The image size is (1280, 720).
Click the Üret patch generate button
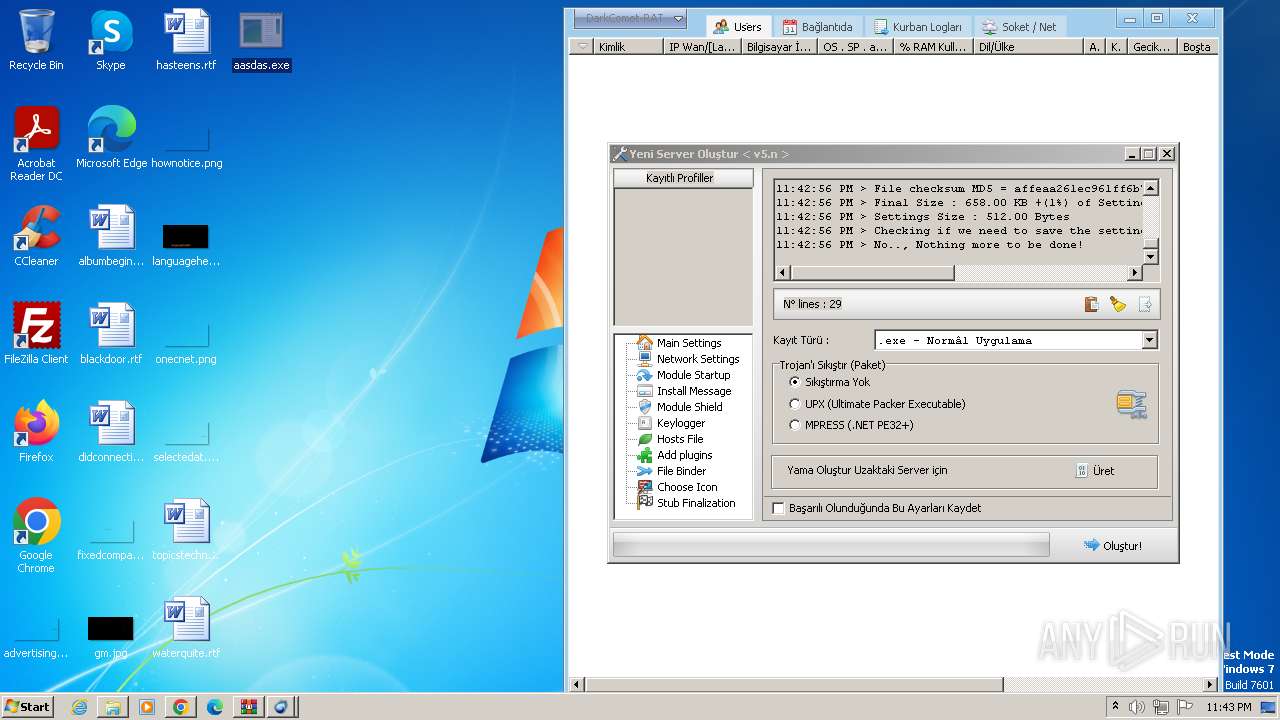pos(1095,470)
